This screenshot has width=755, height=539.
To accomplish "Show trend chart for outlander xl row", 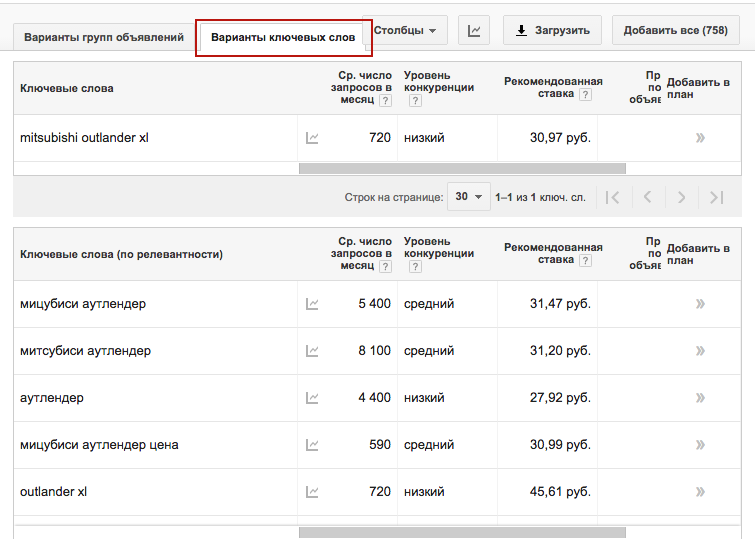I will [x=312, y=492].
